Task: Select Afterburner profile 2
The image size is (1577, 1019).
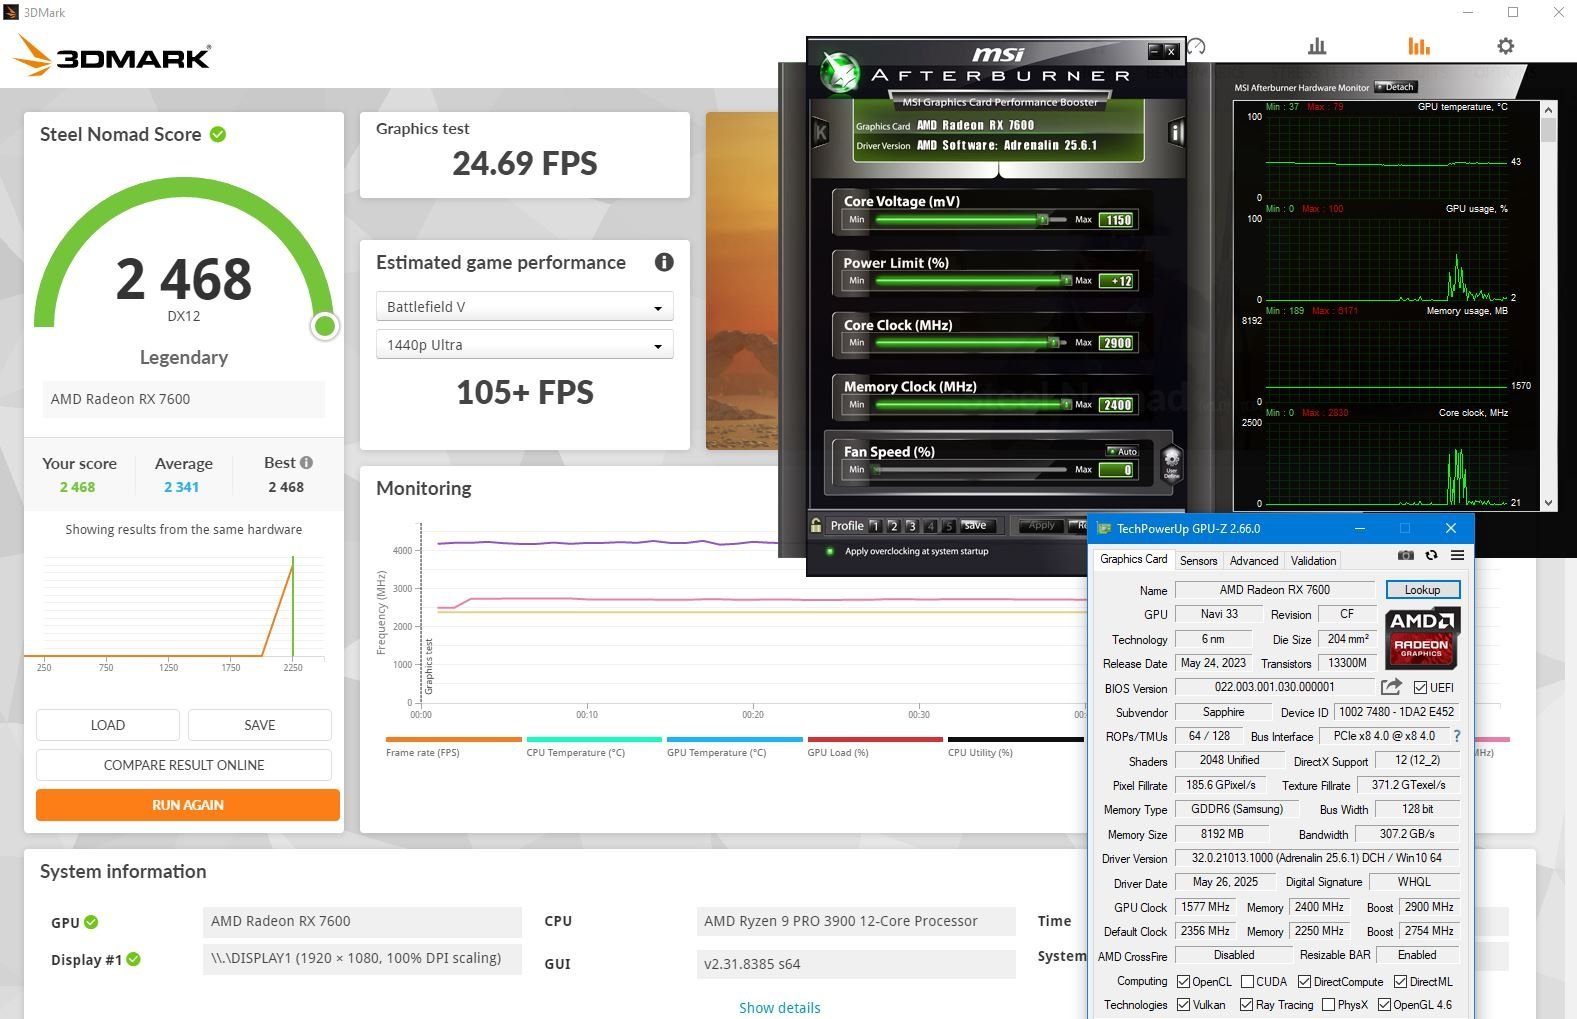Action: 893,525
